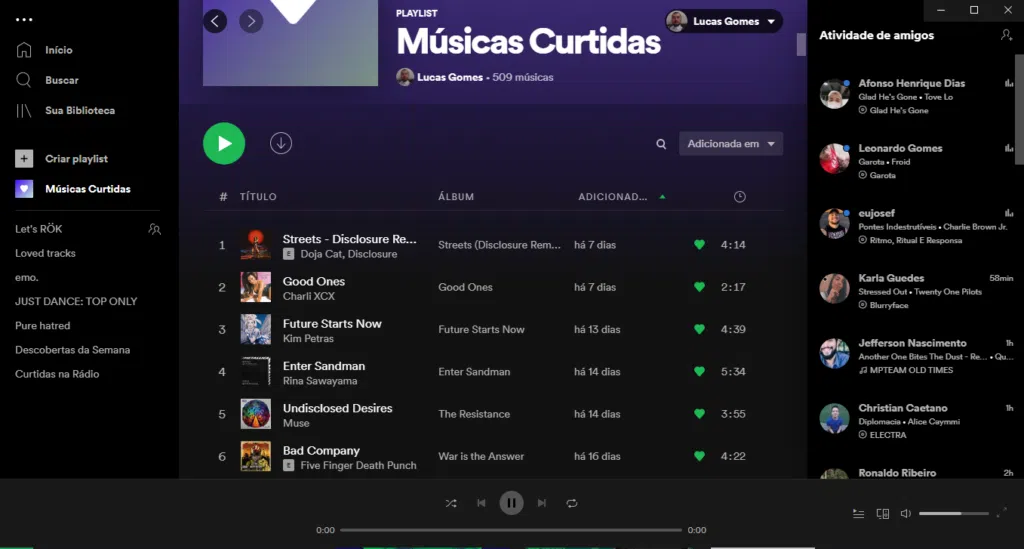
Task: Unlike Bad Company heart
Action: pos(699,456)
